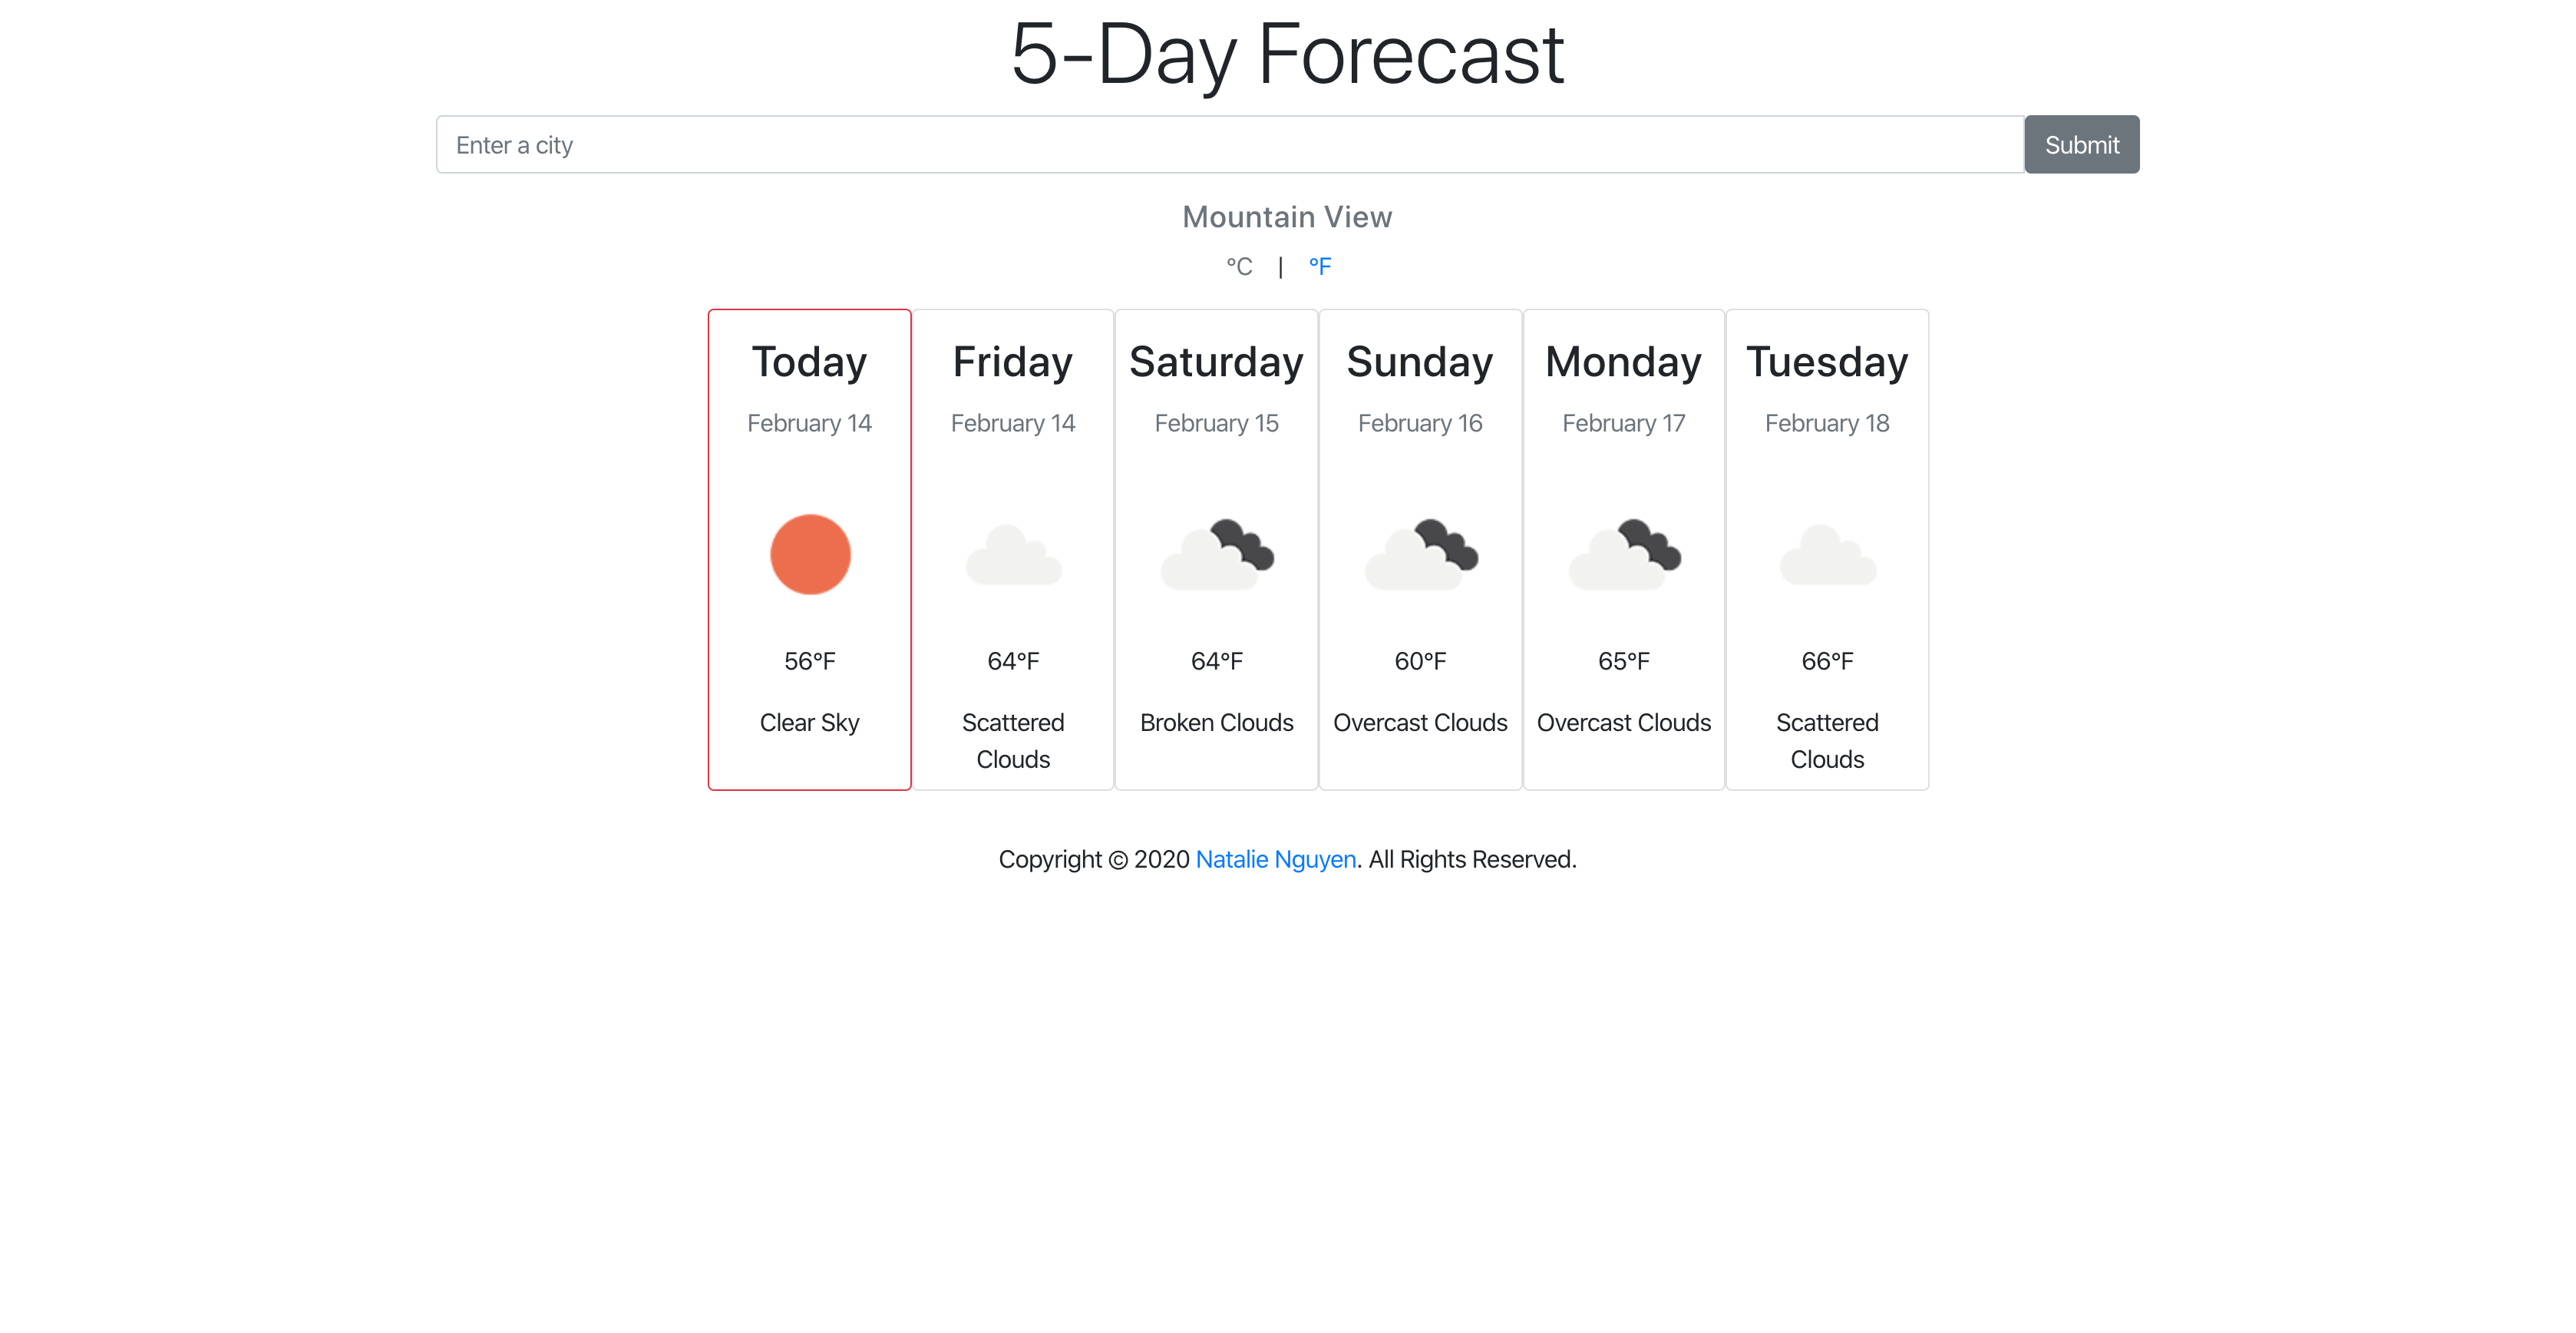
Task: Click Friday's scattered clouds icon
Action: (1013, 555)
